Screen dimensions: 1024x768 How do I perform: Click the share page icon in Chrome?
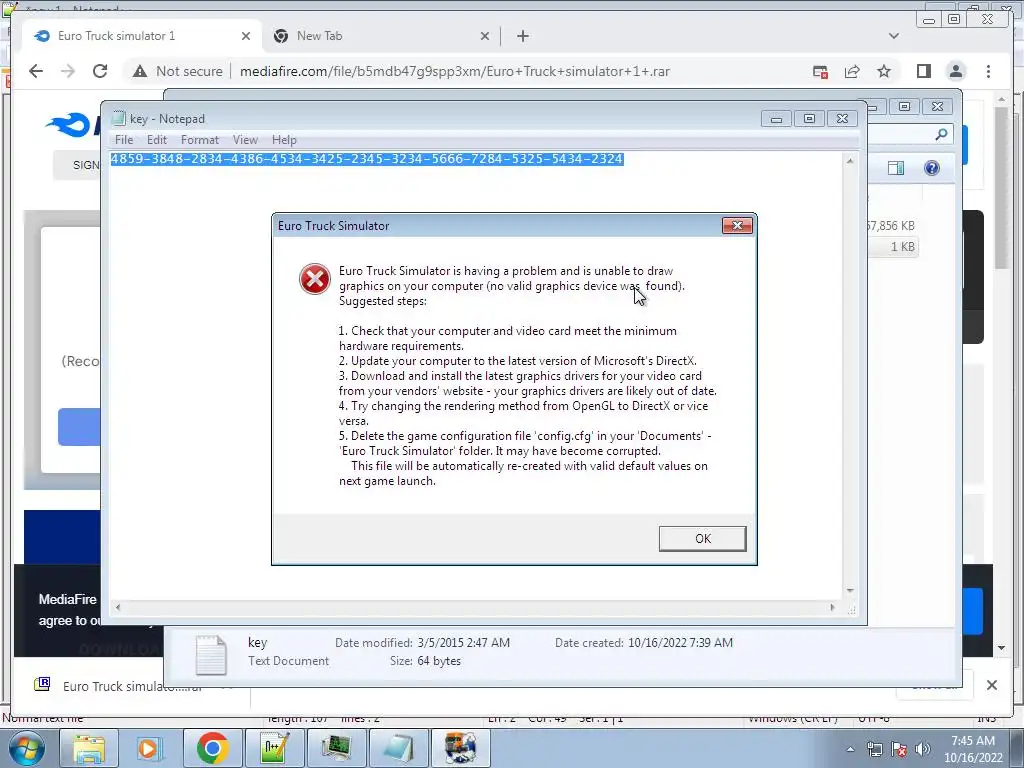[x=852, y=71]
